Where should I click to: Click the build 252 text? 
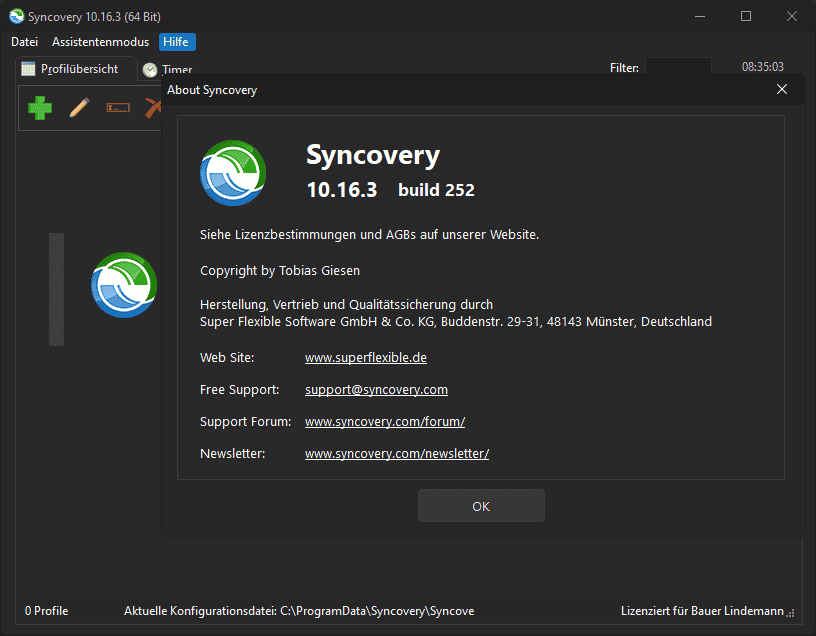tap(436, 190)
